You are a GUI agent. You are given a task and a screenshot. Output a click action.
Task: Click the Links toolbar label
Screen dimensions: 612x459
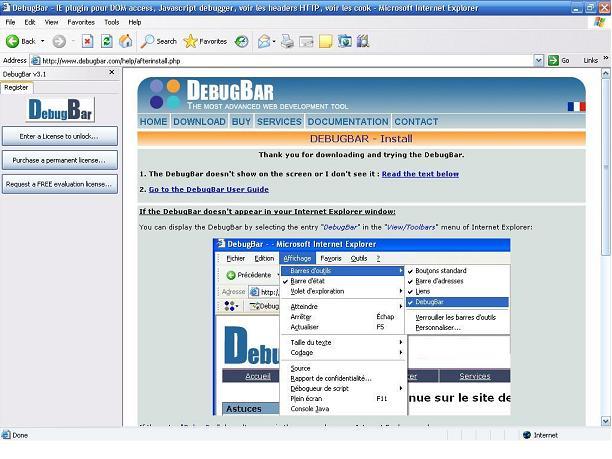tap(591, 60)
